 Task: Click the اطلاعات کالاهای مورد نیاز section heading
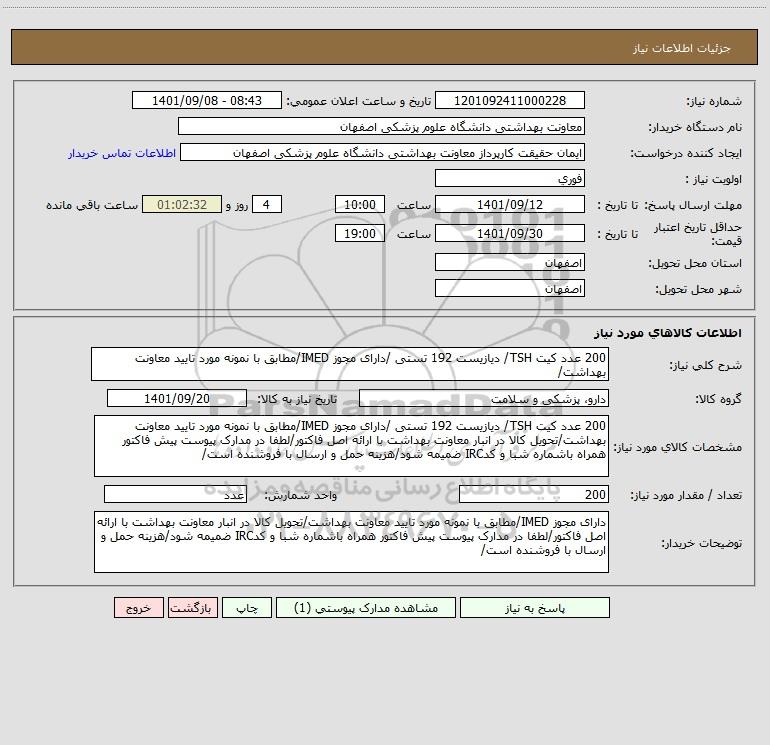[668, 333]
